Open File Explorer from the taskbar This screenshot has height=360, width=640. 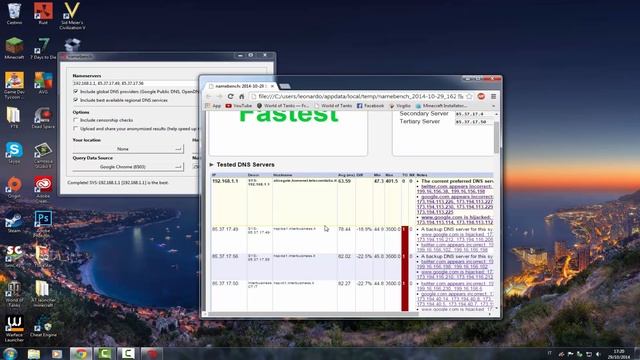34,353
